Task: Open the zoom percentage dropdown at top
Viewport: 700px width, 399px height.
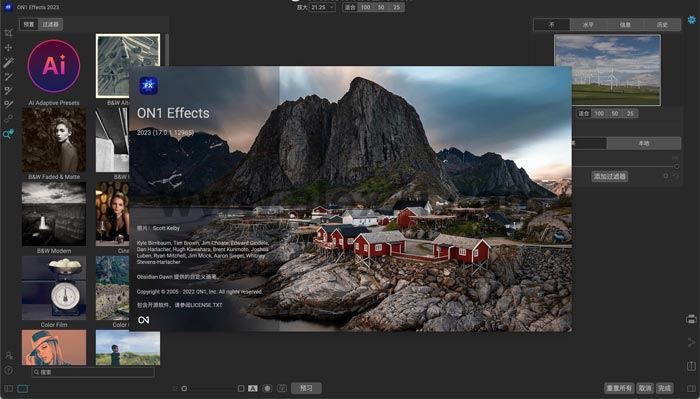Action: (x=323, y=7)
